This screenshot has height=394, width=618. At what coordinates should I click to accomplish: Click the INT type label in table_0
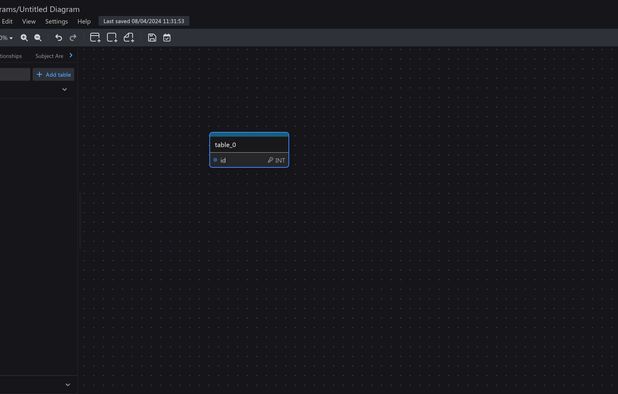[280, 160]
